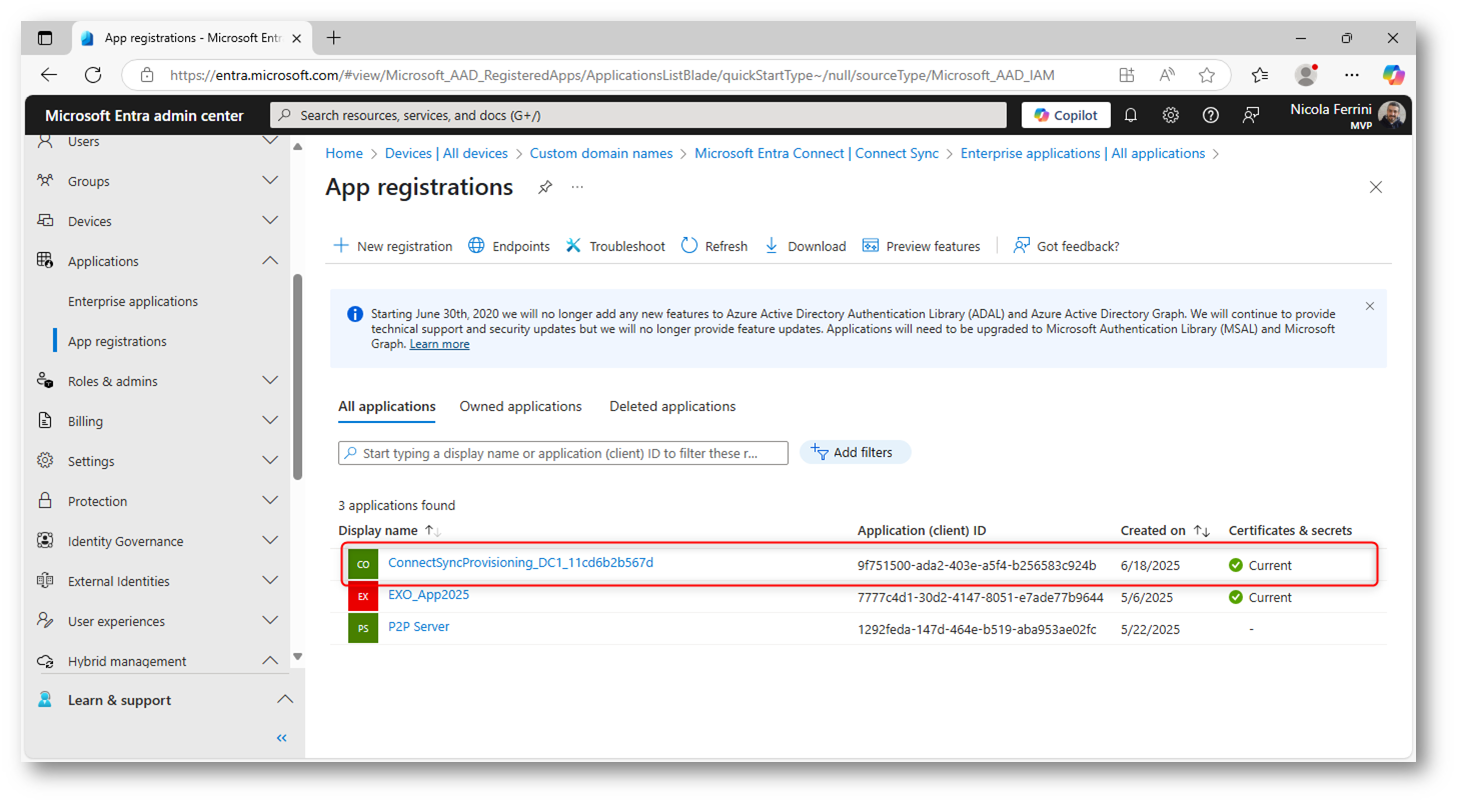Reload the page with the browser refresh icon
Screen dimensions: 1458x804
click(93, 75)
